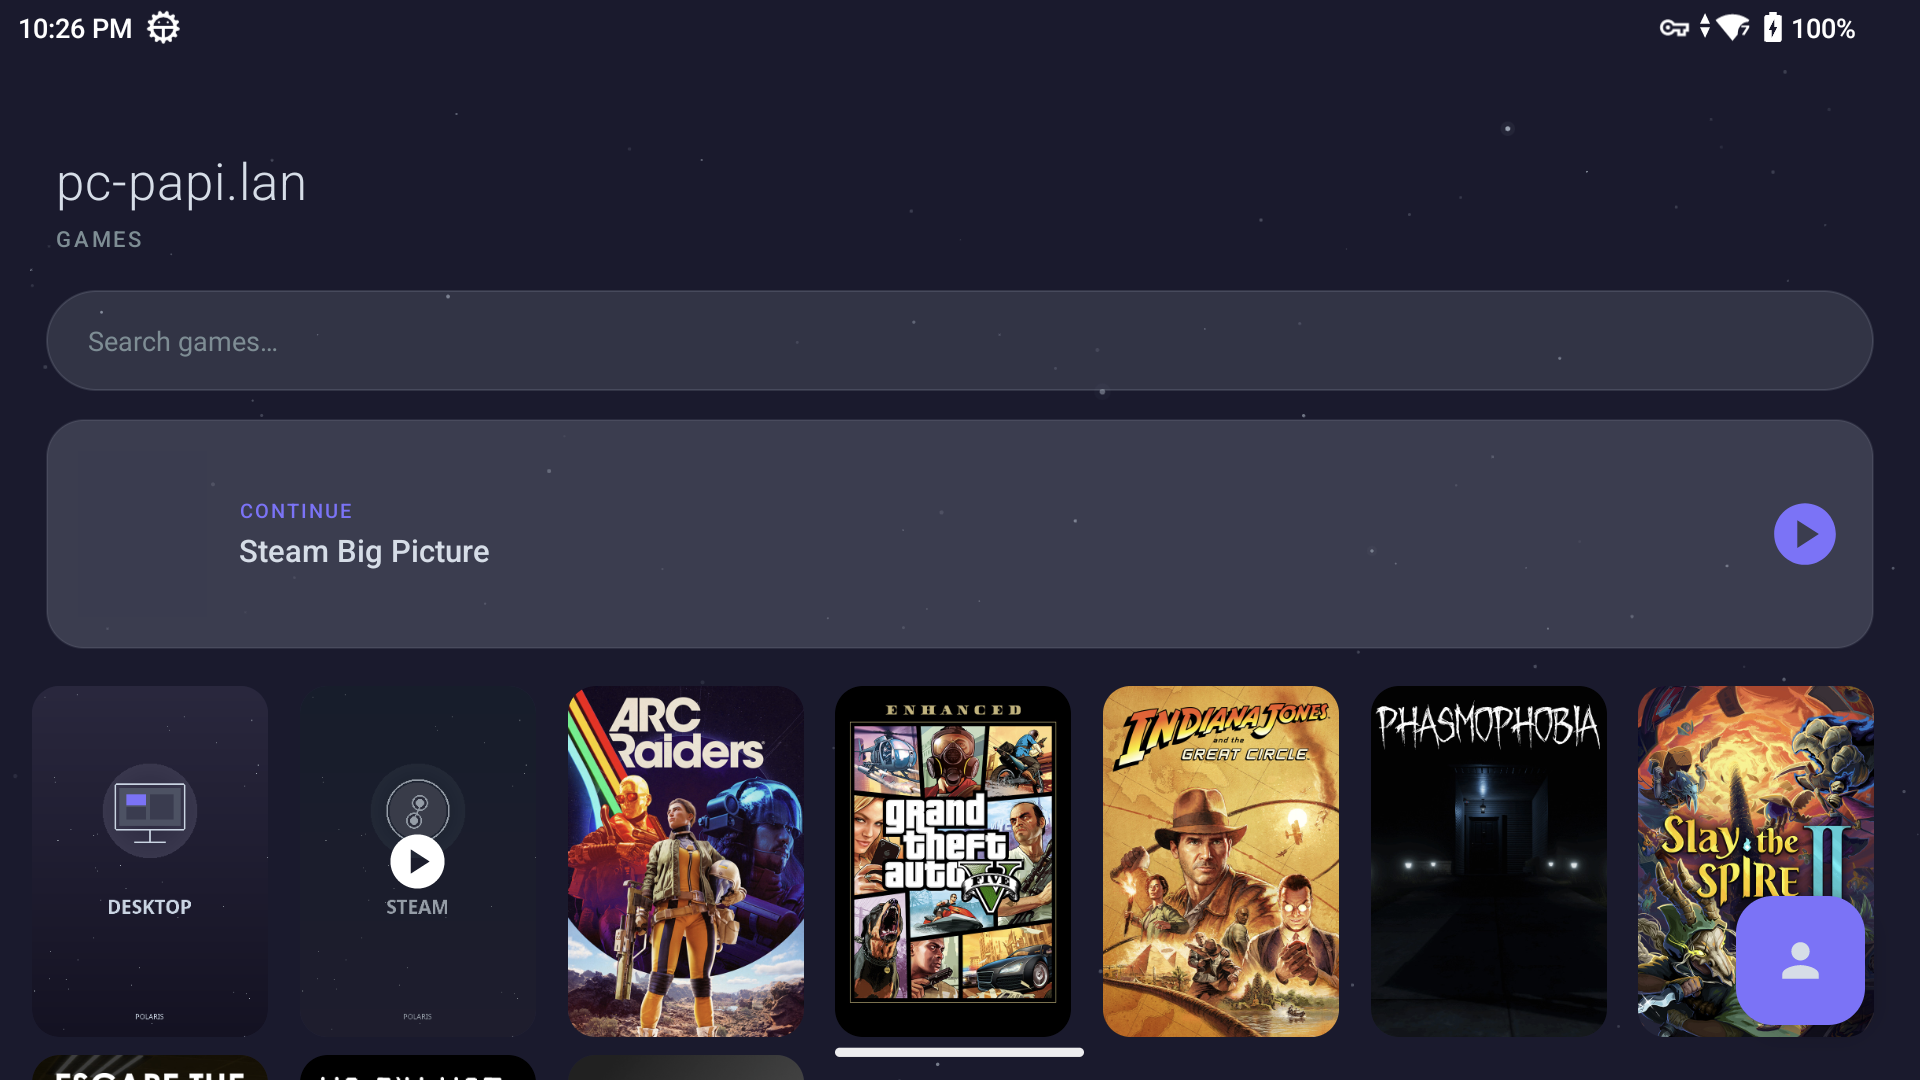This screenshot has height=1080, width=1920.
Task: Click the 10:26 PM clock
Action: [x=75, y=28]
